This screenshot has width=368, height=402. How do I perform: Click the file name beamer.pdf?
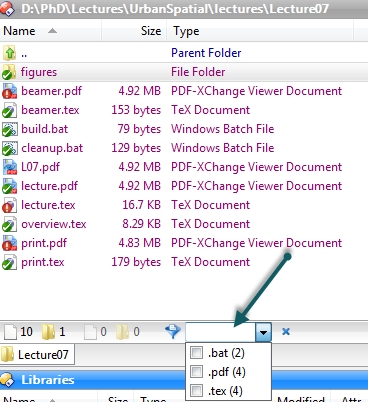(51, 91)
